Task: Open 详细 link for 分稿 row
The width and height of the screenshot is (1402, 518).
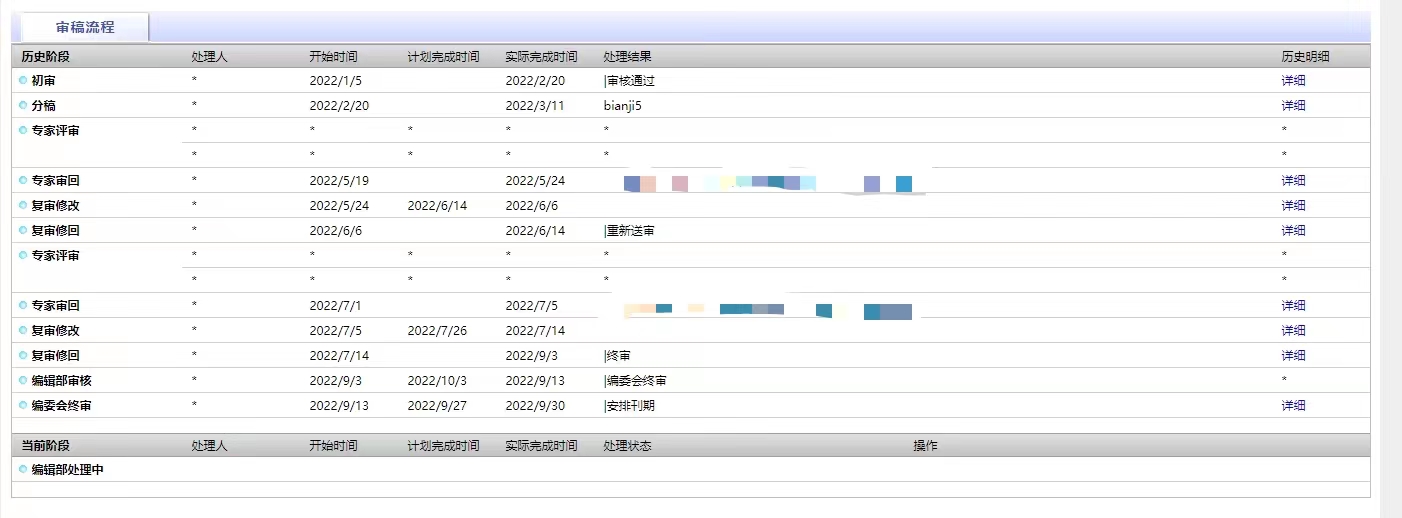Action: 1293,106
